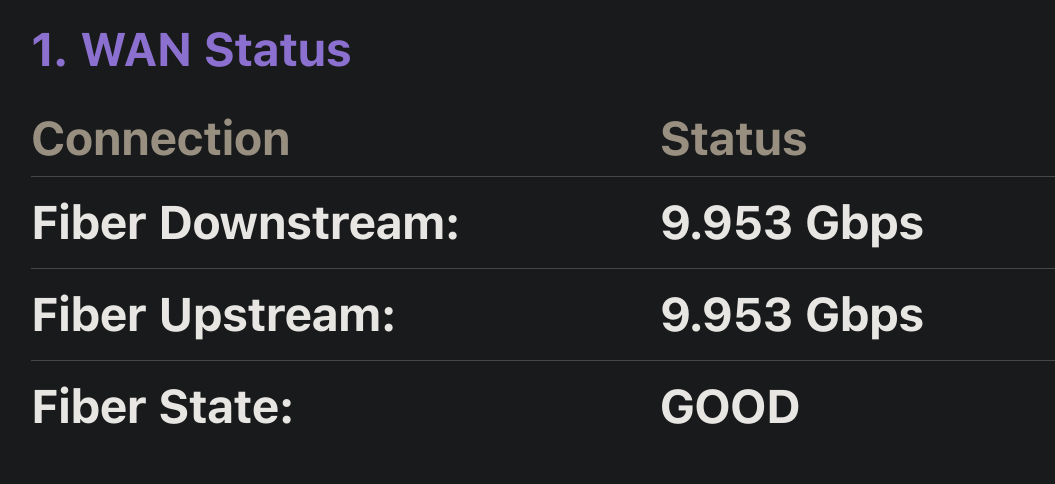The height and width of the screenshot is (484, 1055).
Task: Click the upstream 9.953 Gbps value
Action: [x=792, y=315]
